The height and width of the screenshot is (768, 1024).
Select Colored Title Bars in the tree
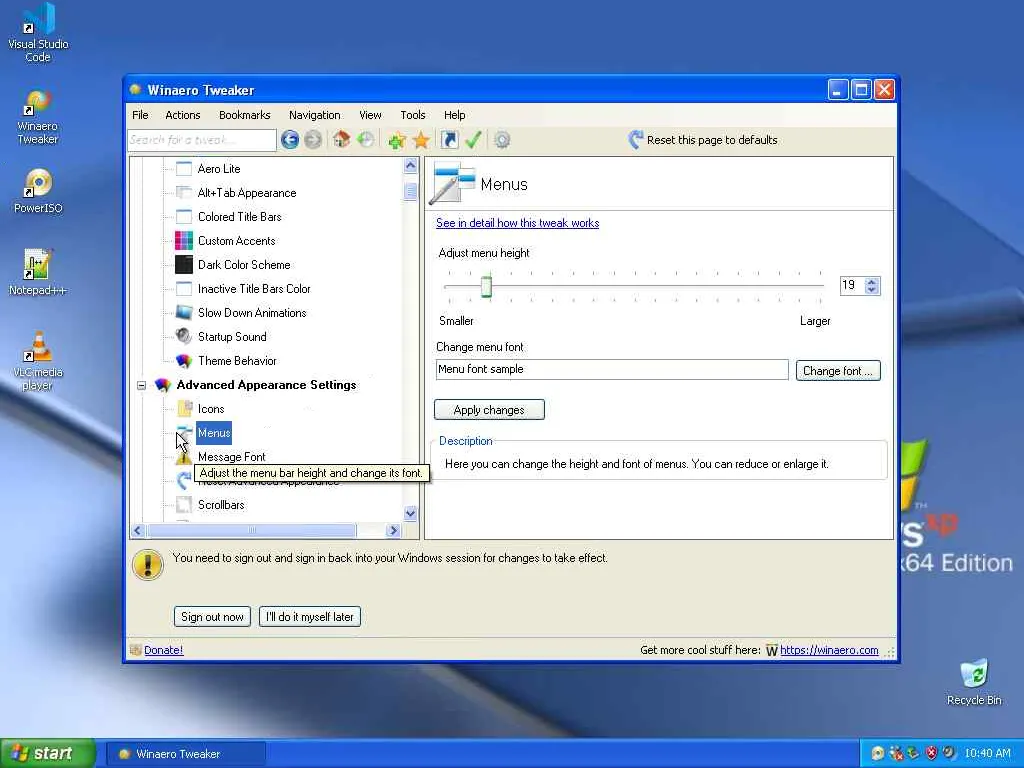pos(240,217)
